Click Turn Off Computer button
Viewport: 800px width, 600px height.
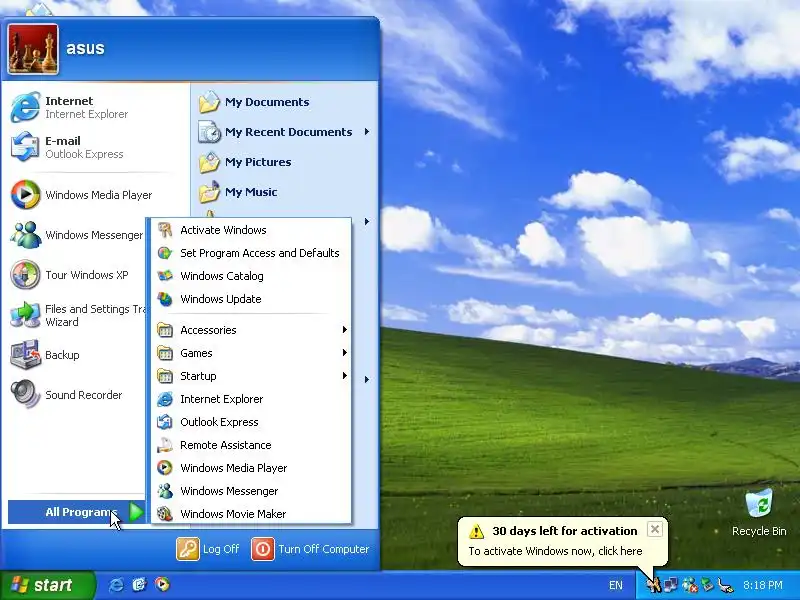pos(310,549)
